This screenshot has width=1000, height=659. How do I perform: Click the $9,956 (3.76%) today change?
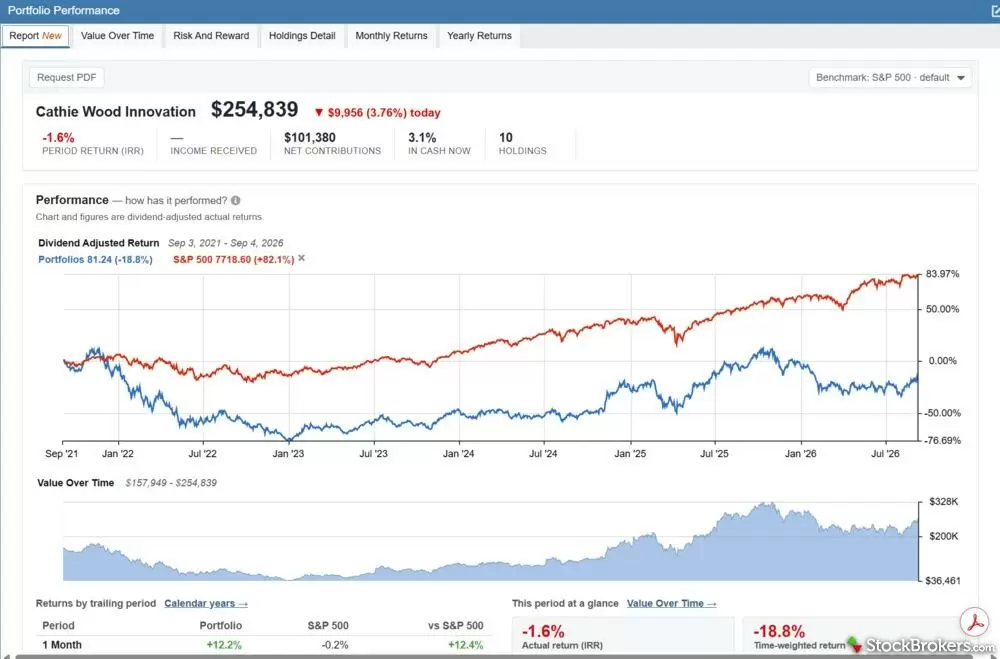377,113
